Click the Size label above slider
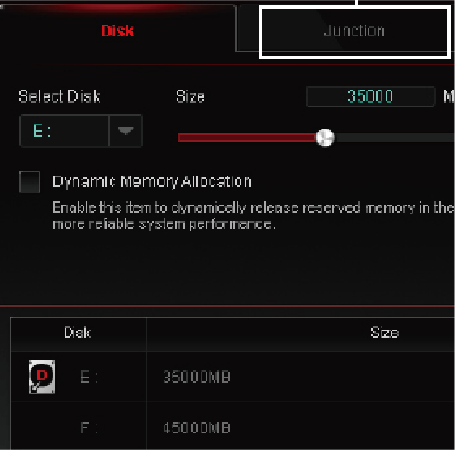Screen dimensions: 455x452 pos(190,97)
